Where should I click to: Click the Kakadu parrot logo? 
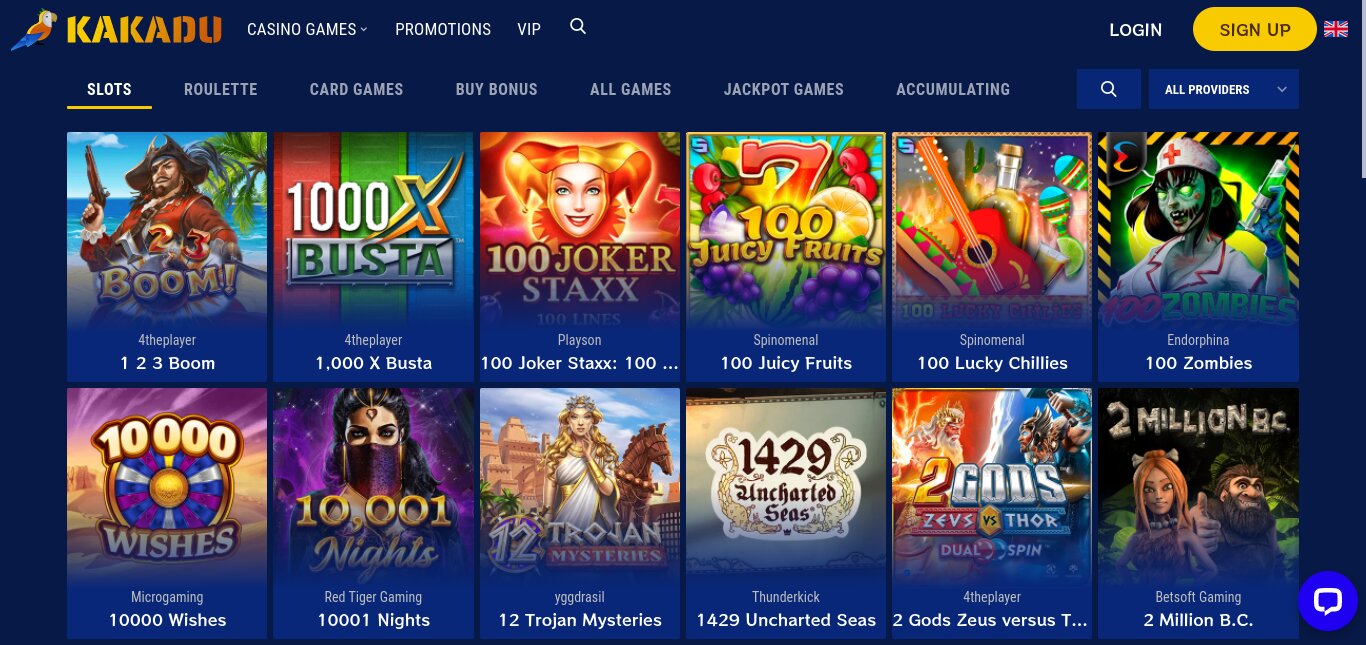pyautogui.click(x=116, y=29)
